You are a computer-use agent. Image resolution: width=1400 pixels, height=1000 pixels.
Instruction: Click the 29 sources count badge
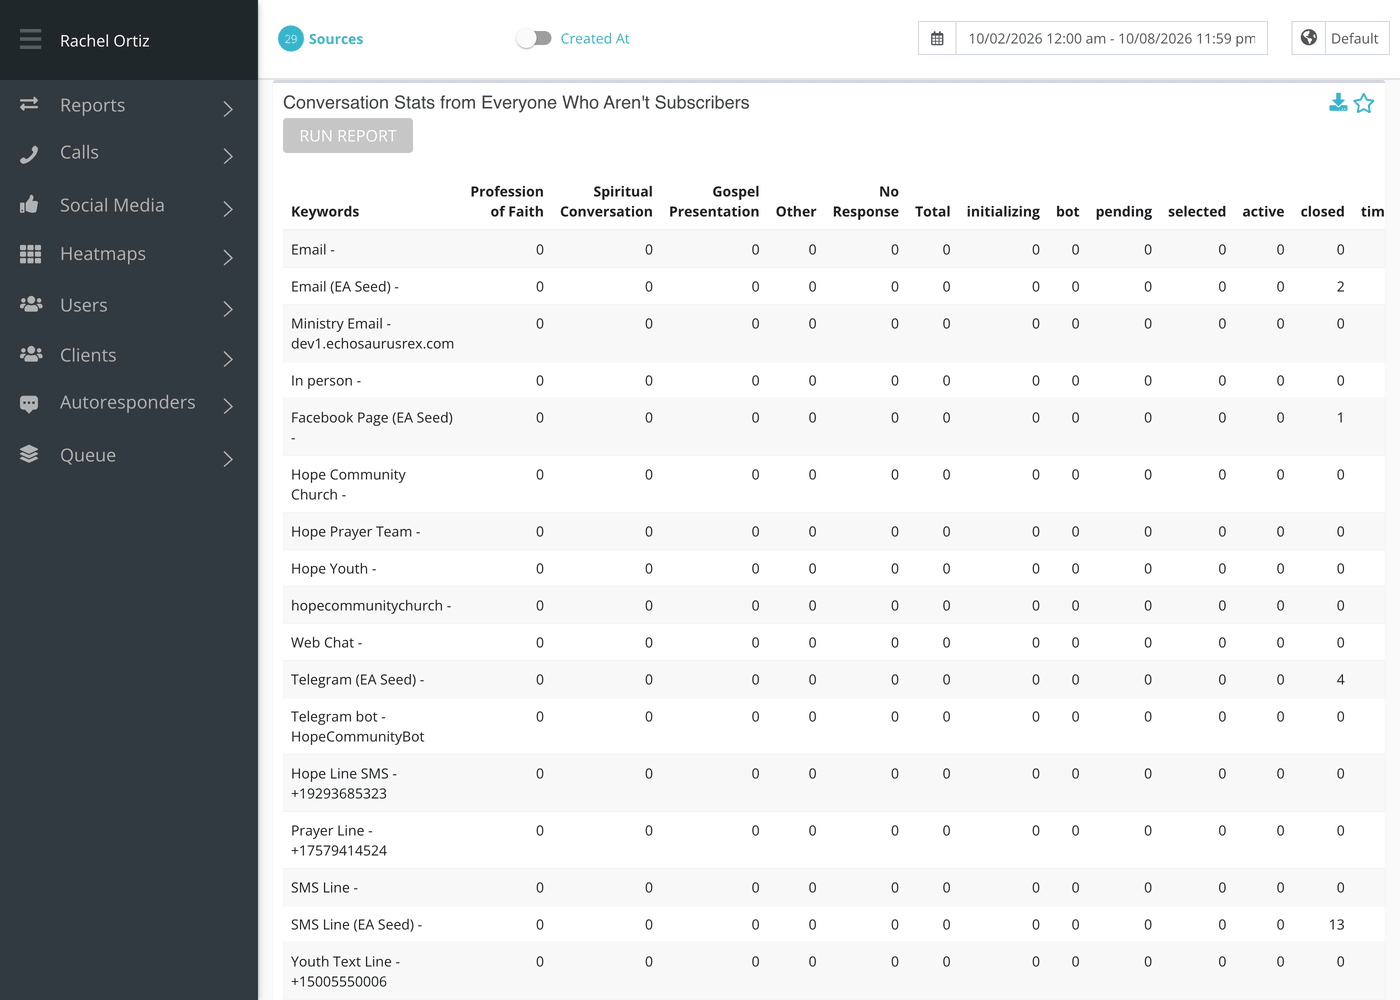[x=290, y=39]
